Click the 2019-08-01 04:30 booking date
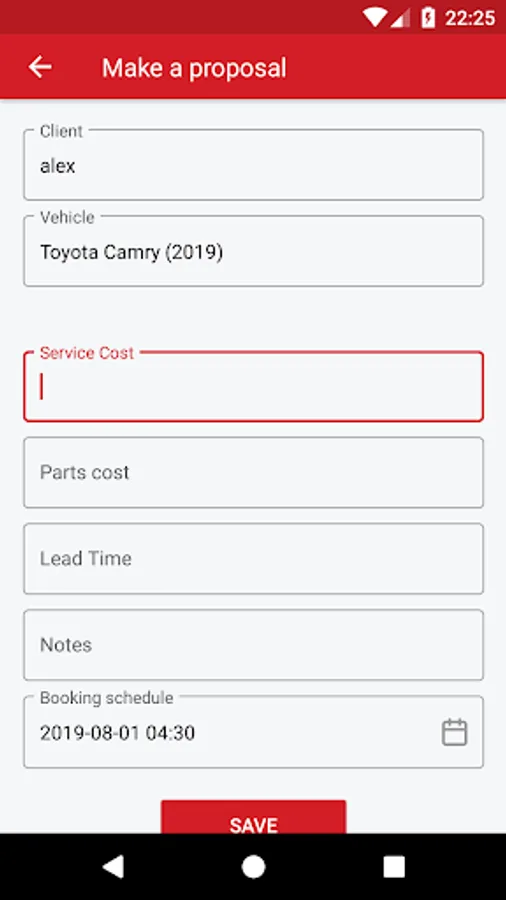 point(117,733)
